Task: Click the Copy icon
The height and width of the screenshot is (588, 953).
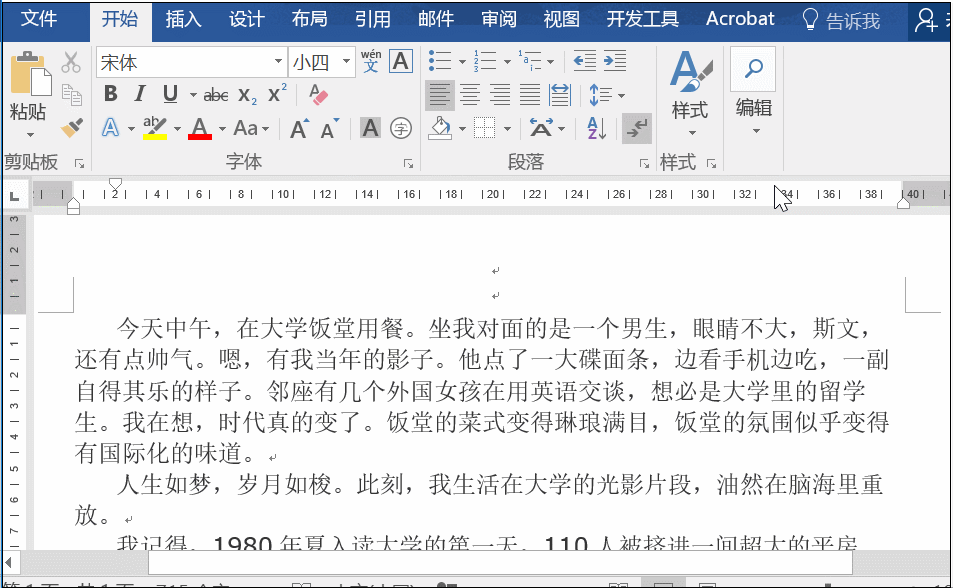Action: [x=72, y=95]
